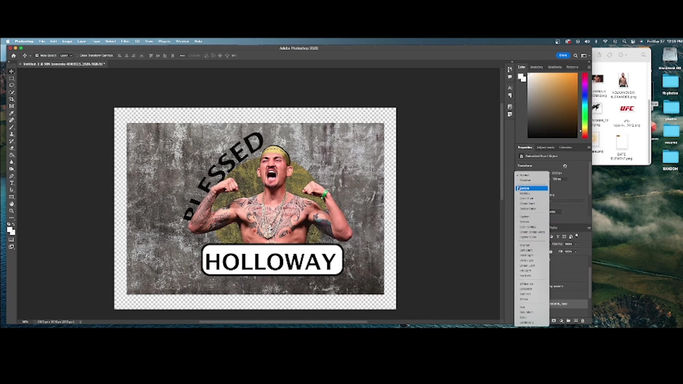The width and height of the screenshot is (683, 384).
Task: Select the Lasso tool
Action: point(11,85)
